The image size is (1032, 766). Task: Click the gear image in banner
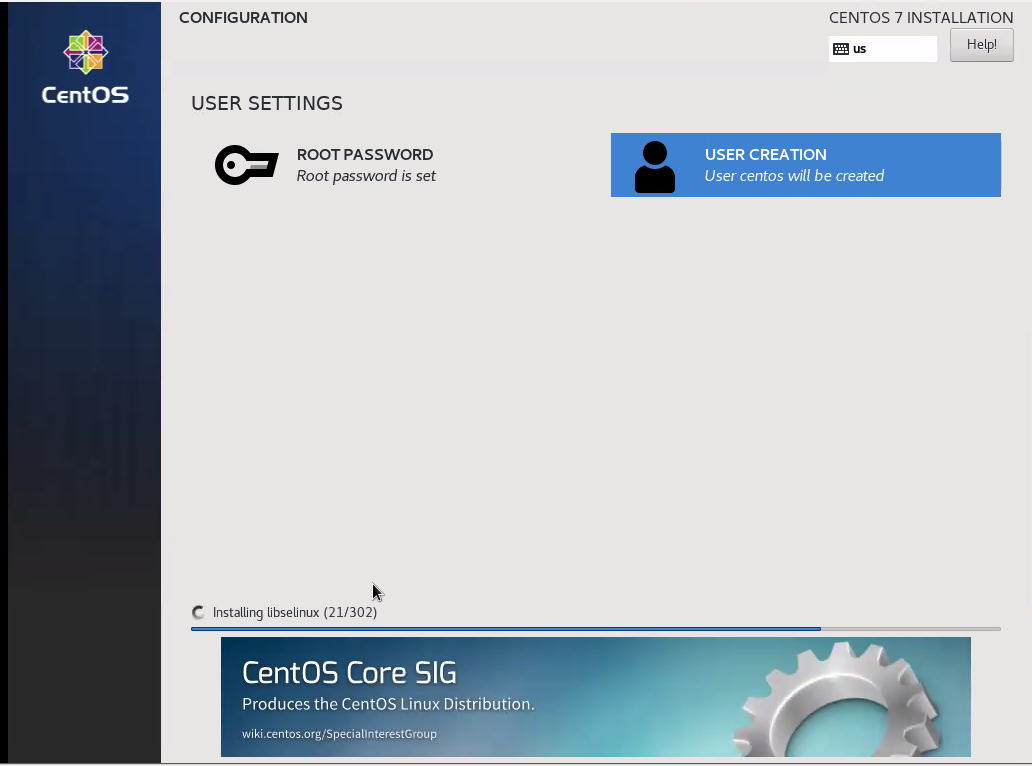click(x=839, y=700)
